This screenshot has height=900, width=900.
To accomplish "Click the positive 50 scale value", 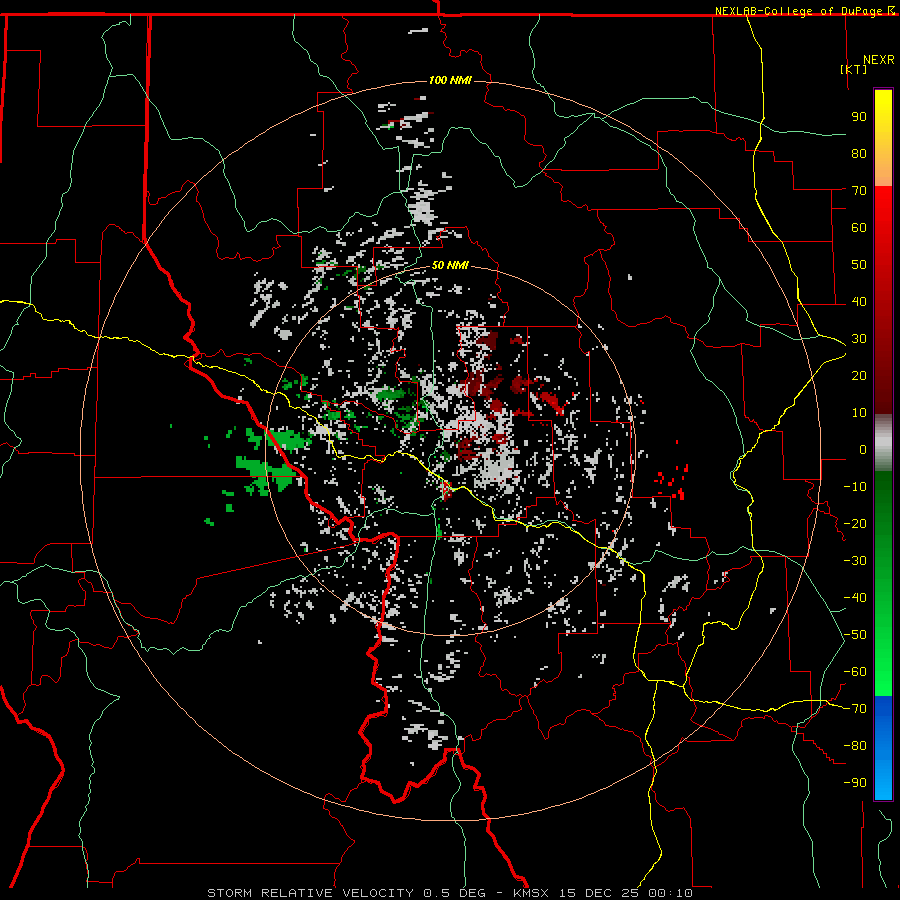I will point(859,265).
